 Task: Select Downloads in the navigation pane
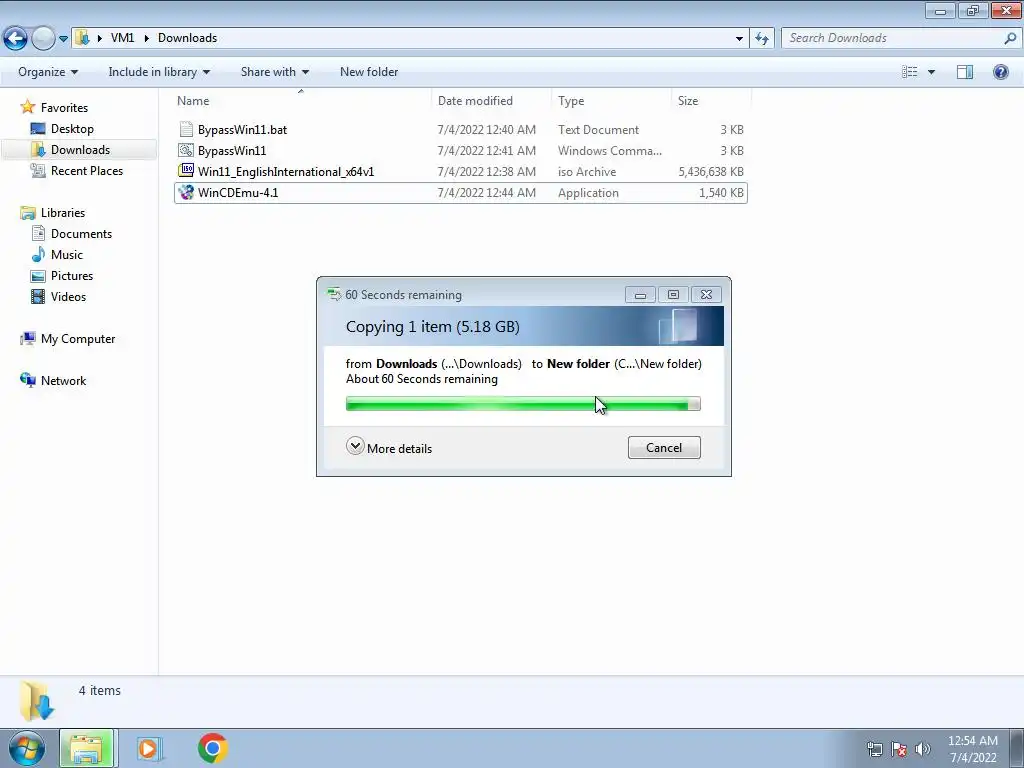click(x=80, y=150)
